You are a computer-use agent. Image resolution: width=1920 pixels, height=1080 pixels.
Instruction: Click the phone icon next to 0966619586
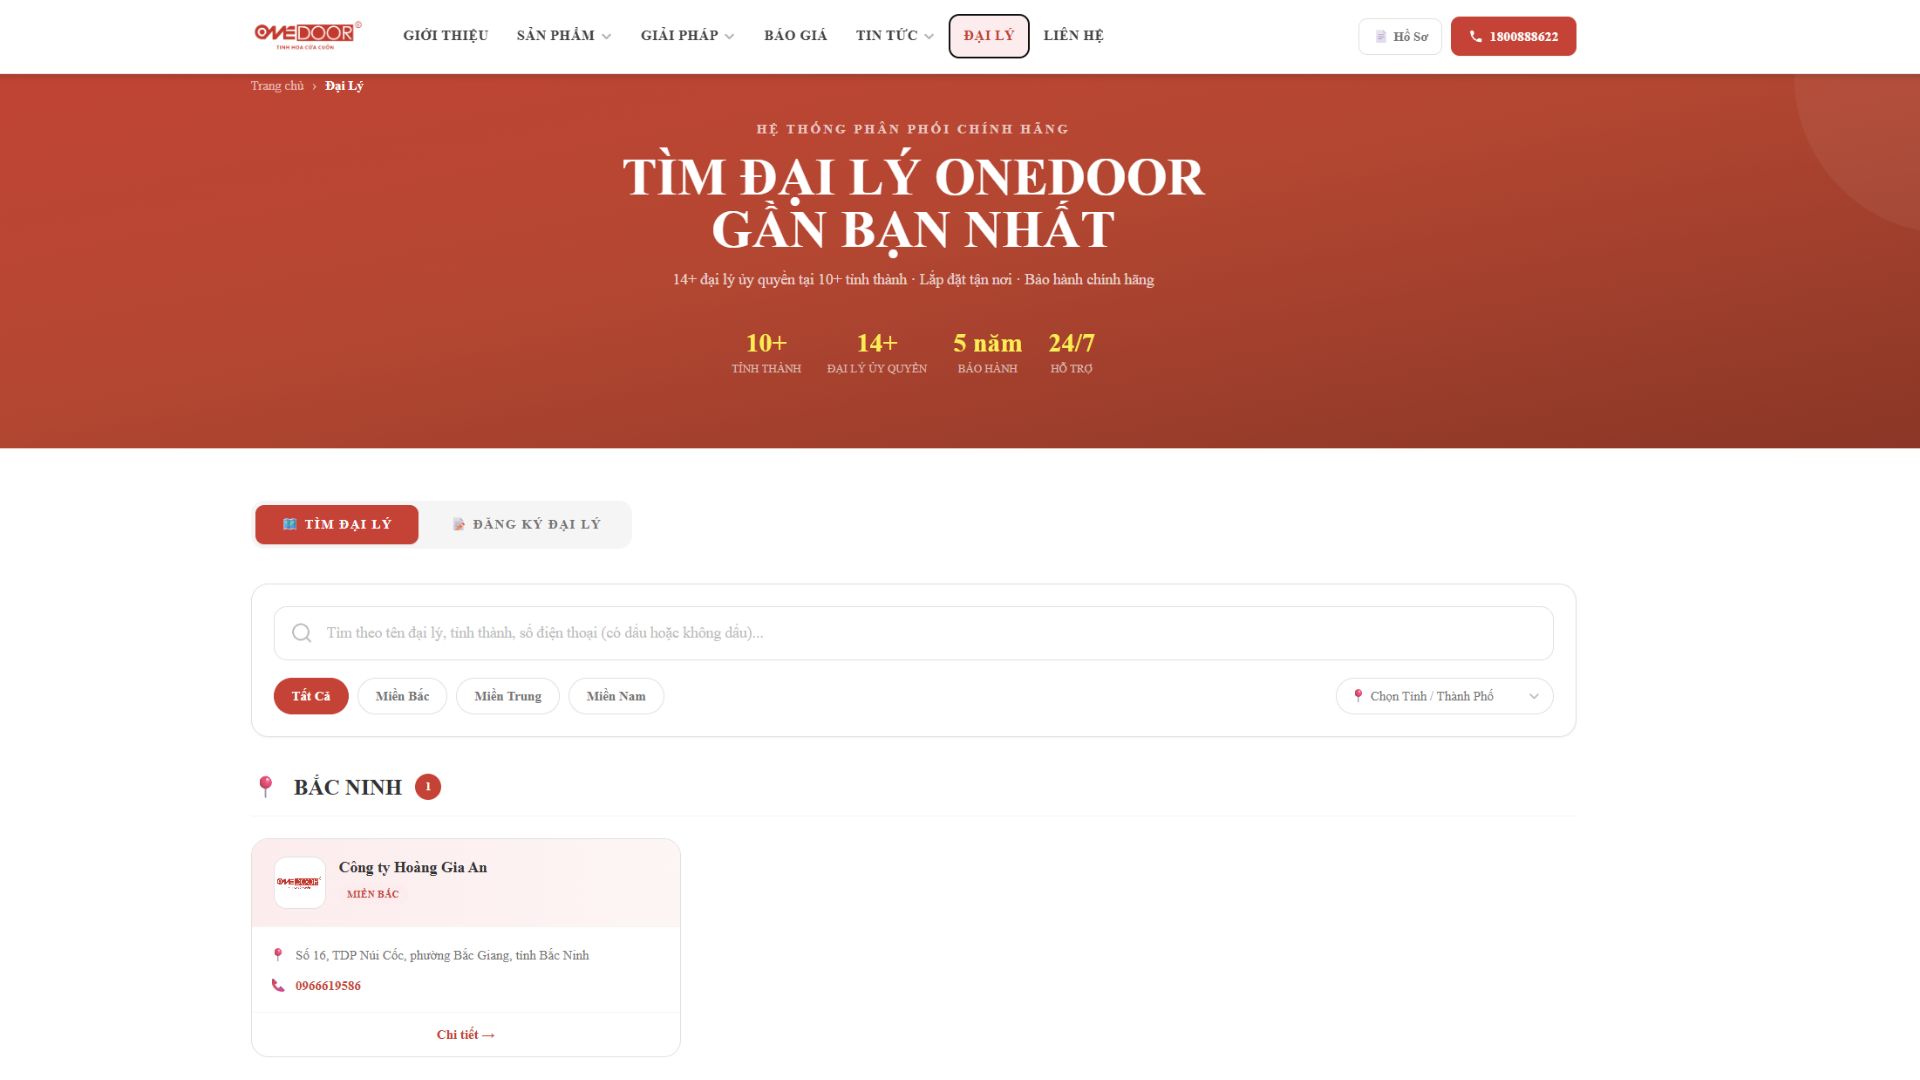[278, 985]
